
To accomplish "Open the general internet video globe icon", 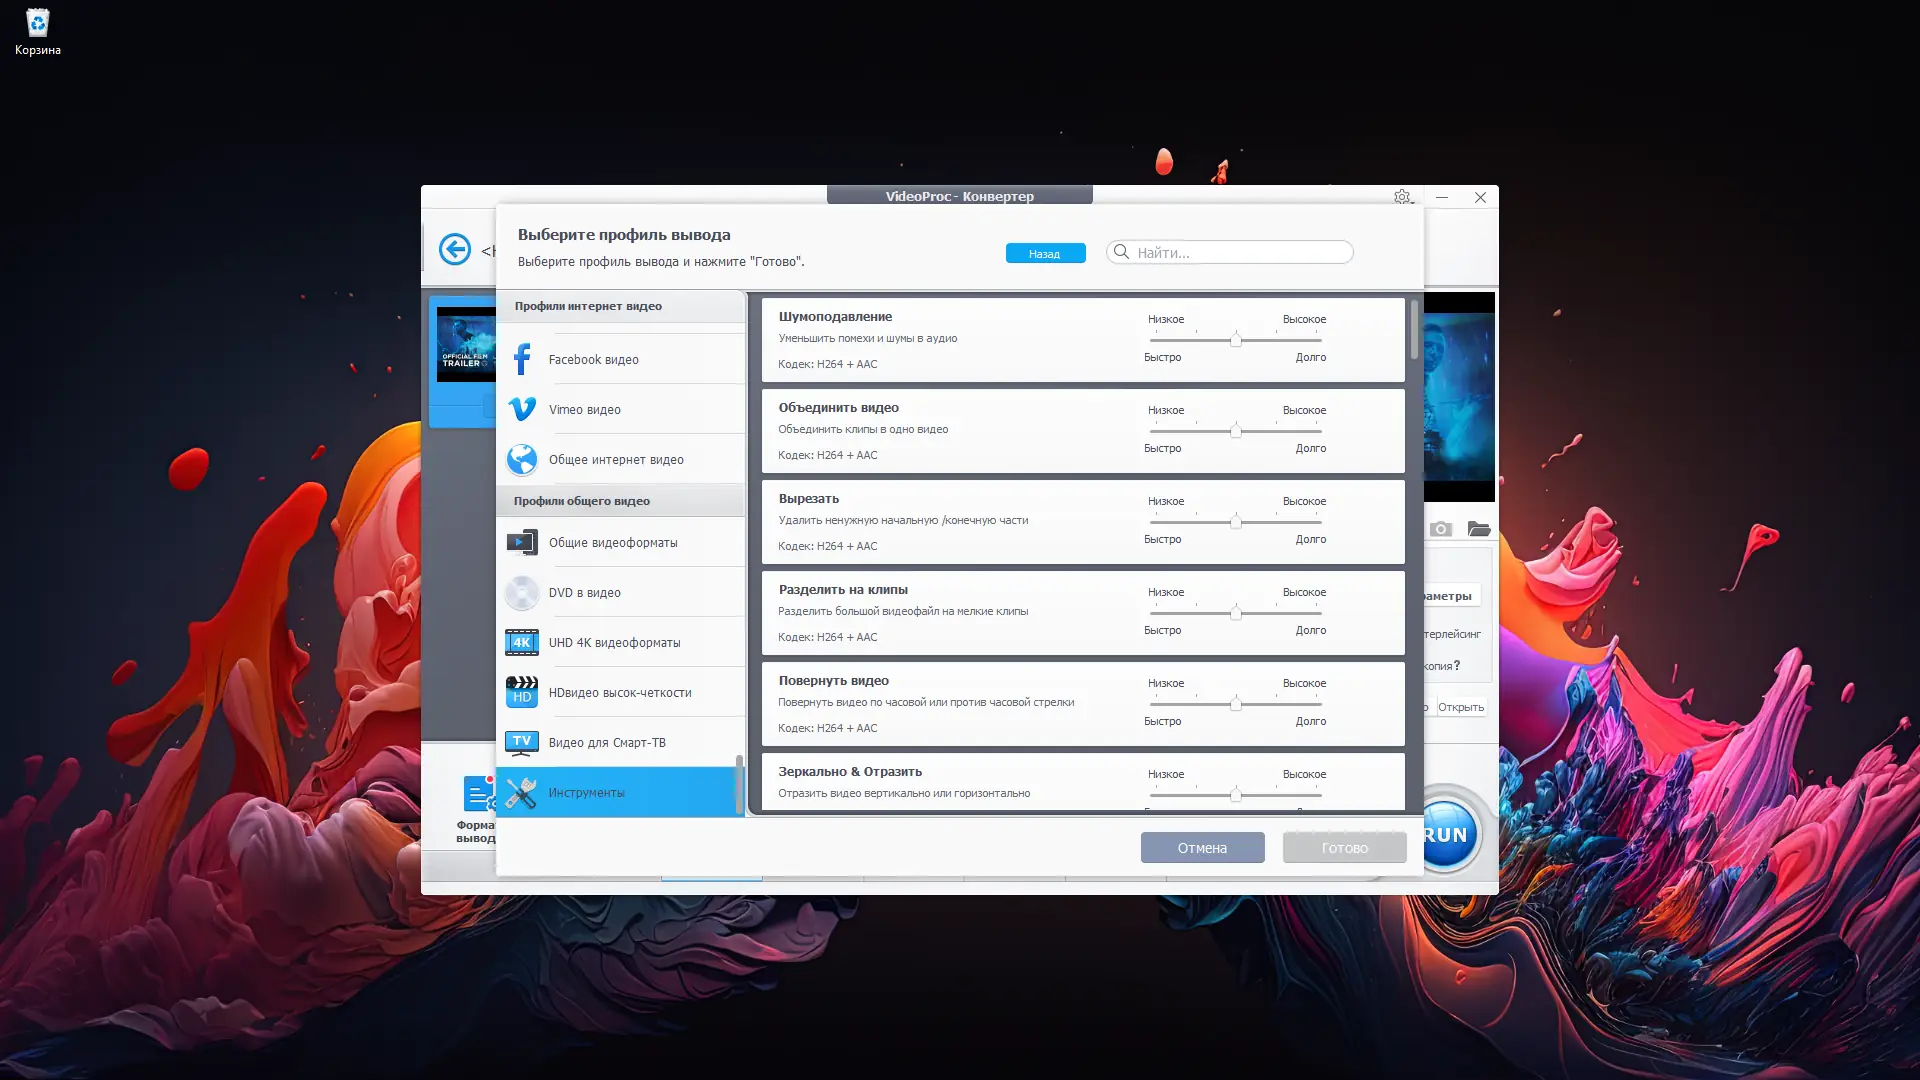I will 521,459.
